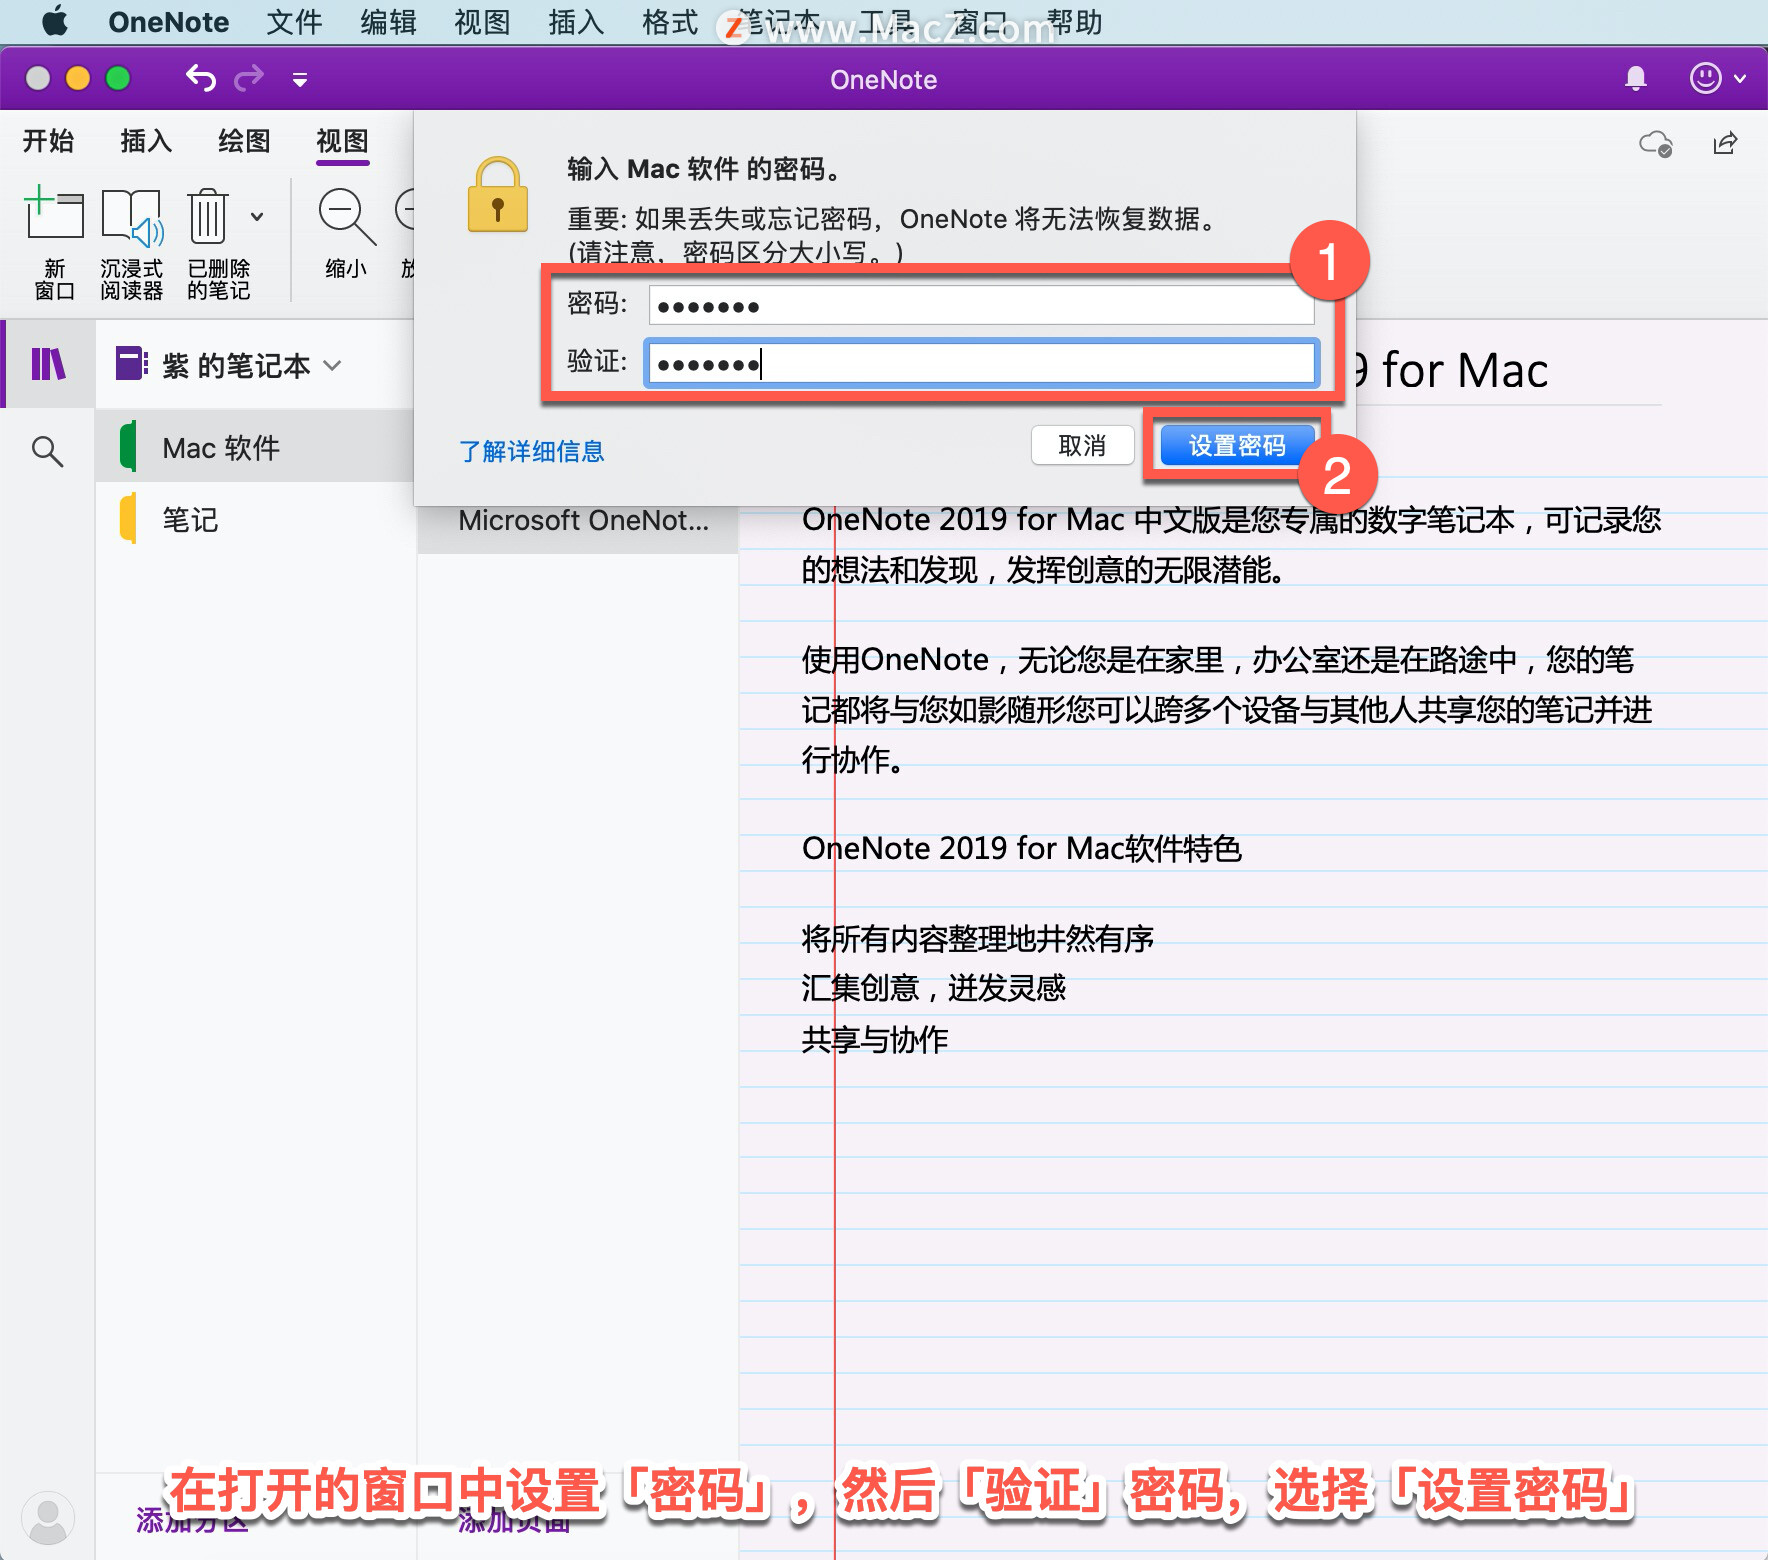Click the undo arrow icon

point(201,78)
